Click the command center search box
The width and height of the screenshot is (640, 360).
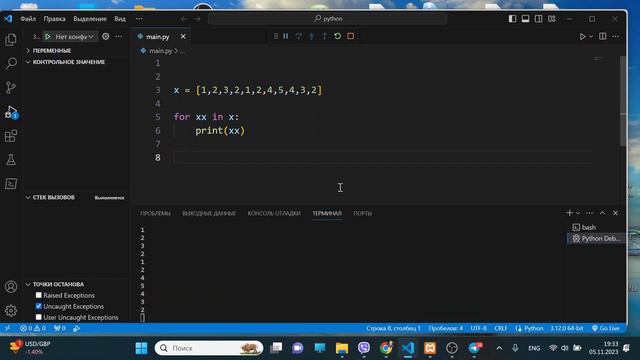click(x=327, y=19)
